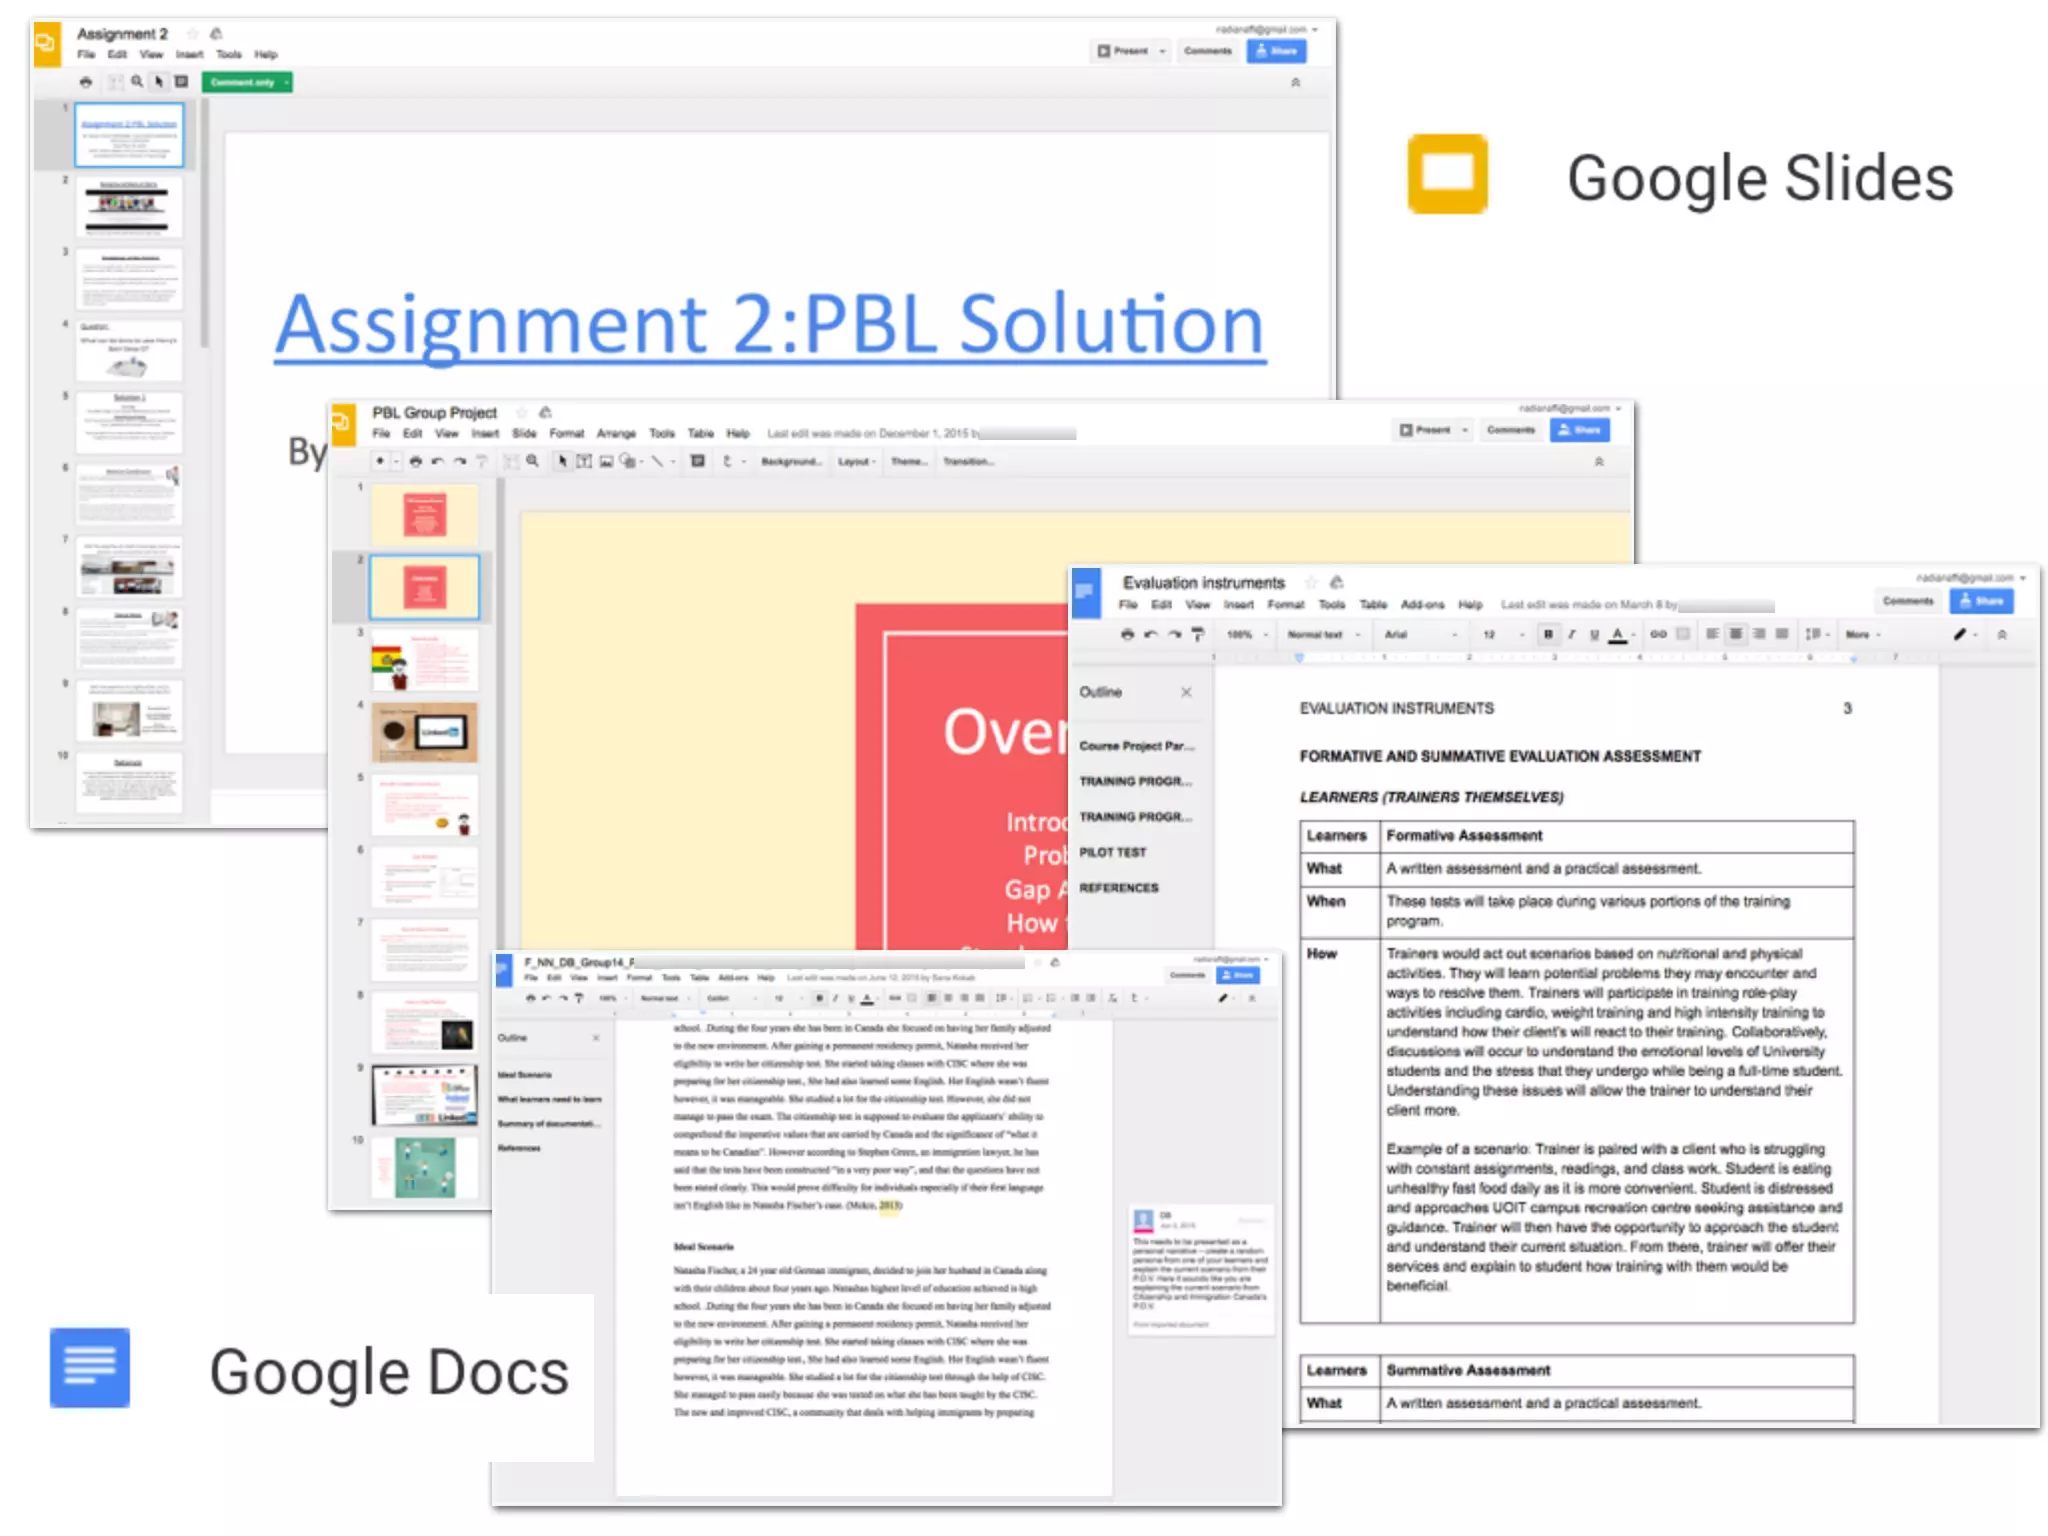Click text color icon in Evaluation instruments
The image size is (2048, 1536).
tap(1617, 634)
